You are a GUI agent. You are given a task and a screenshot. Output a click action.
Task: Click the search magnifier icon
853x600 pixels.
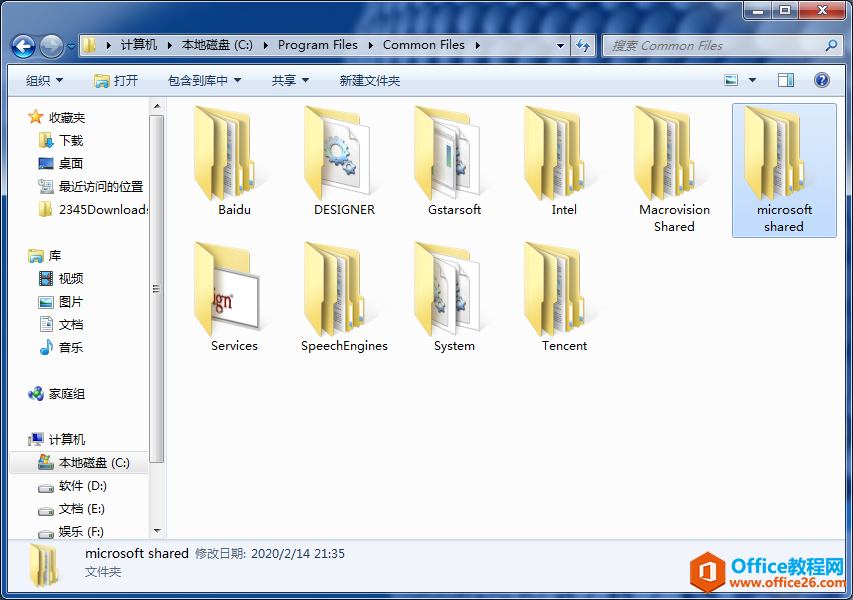tap(831, 46)
